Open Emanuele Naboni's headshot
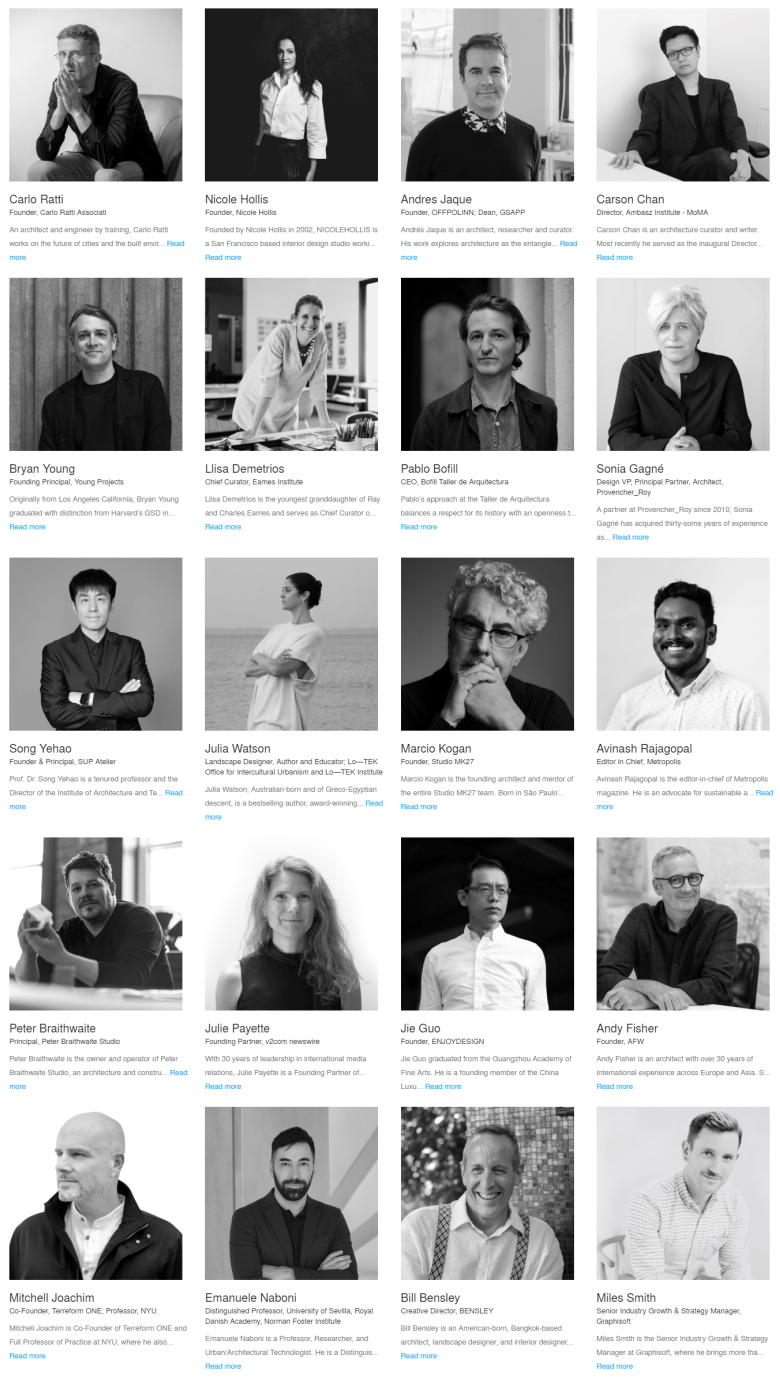 [x=291, y=1193]
